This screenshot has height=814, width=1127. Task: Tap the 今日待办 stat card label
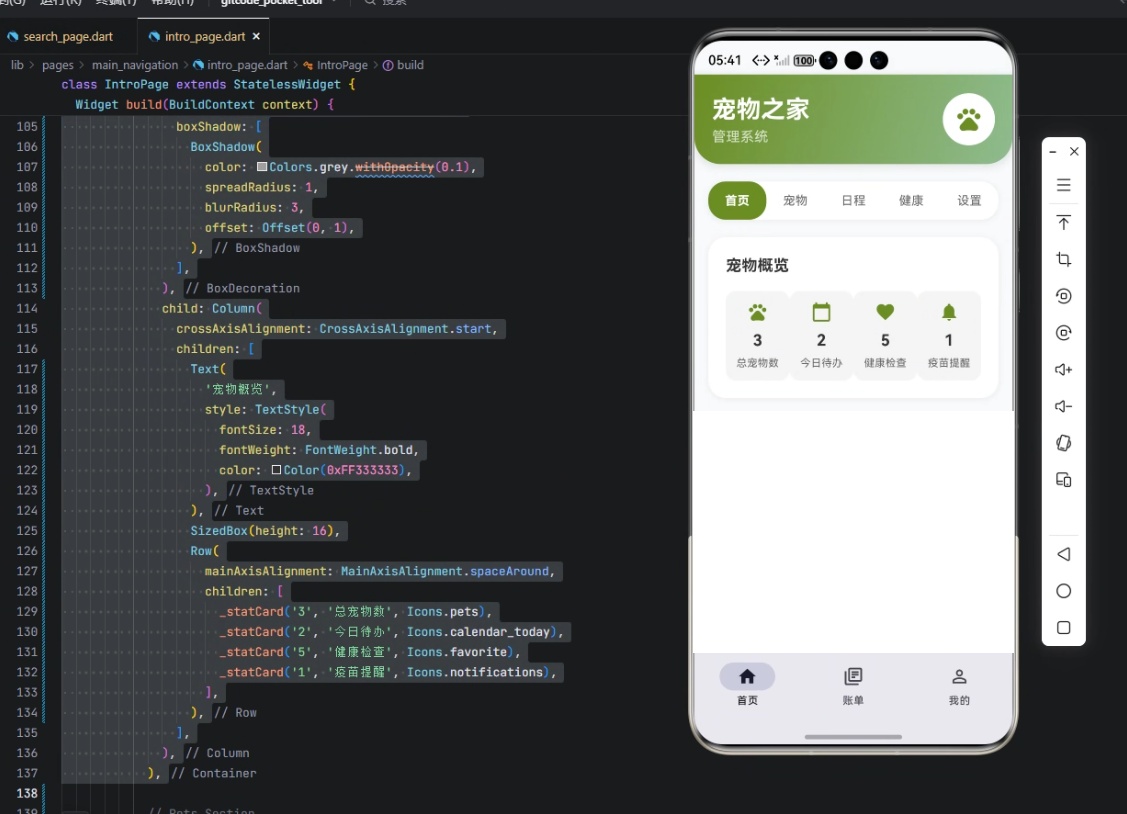[821, 363]
